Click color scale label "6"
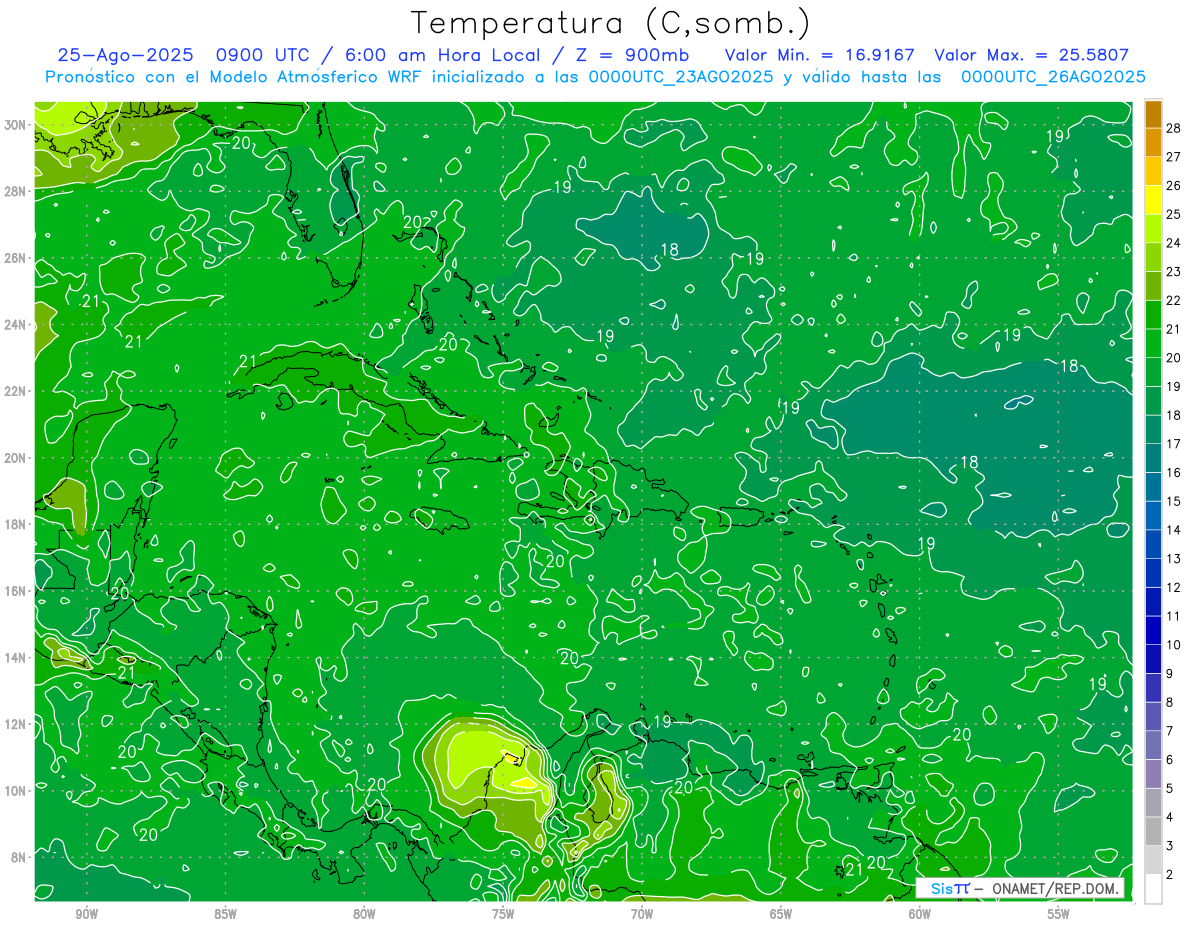Image resolution: width=1200 pixels, height=927 pixels. click(x=1169, y=760)
